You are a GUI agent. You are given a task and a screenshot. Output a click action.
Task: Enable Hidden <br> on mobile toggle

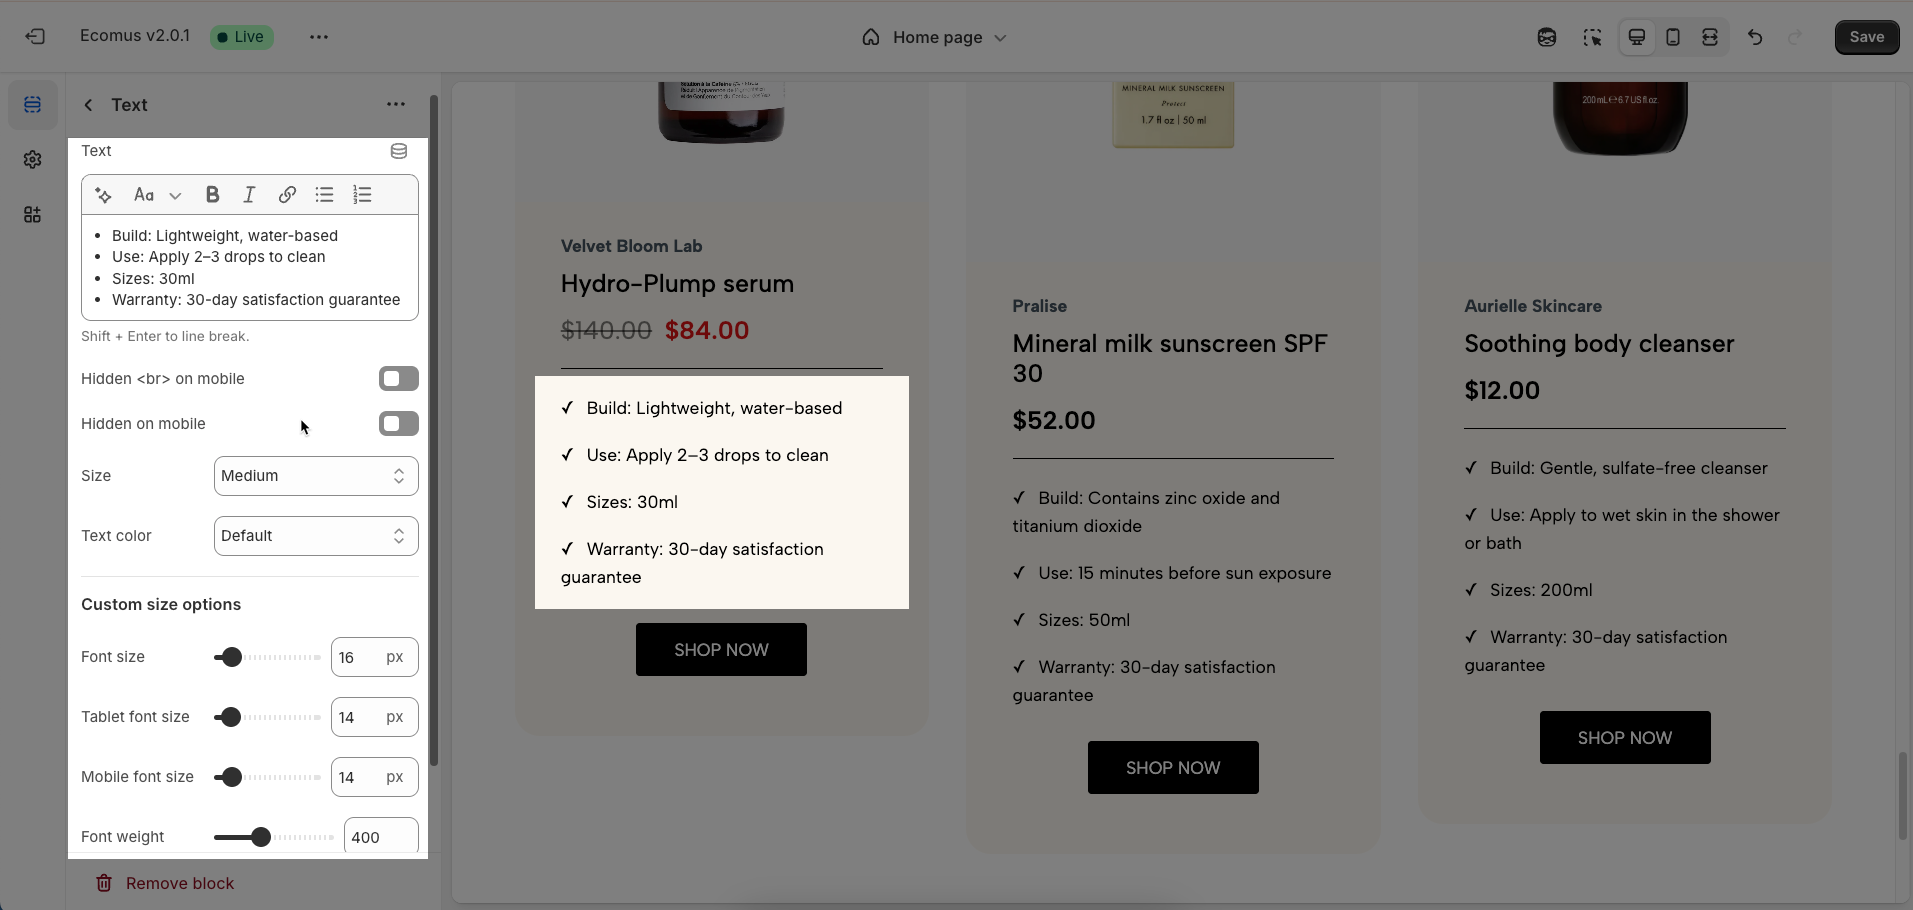click(399, 379)
